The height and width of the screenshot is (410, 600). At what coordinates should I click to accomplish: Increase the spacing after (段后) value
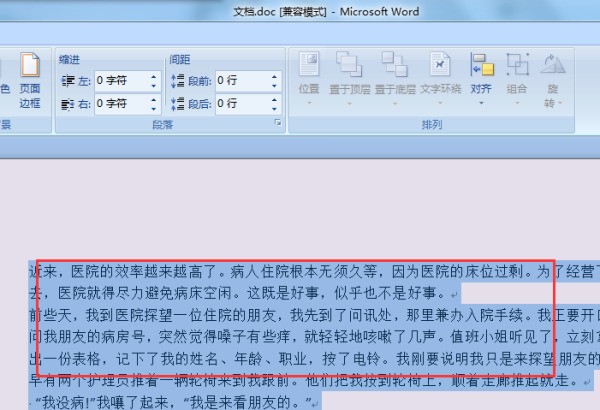274,100
